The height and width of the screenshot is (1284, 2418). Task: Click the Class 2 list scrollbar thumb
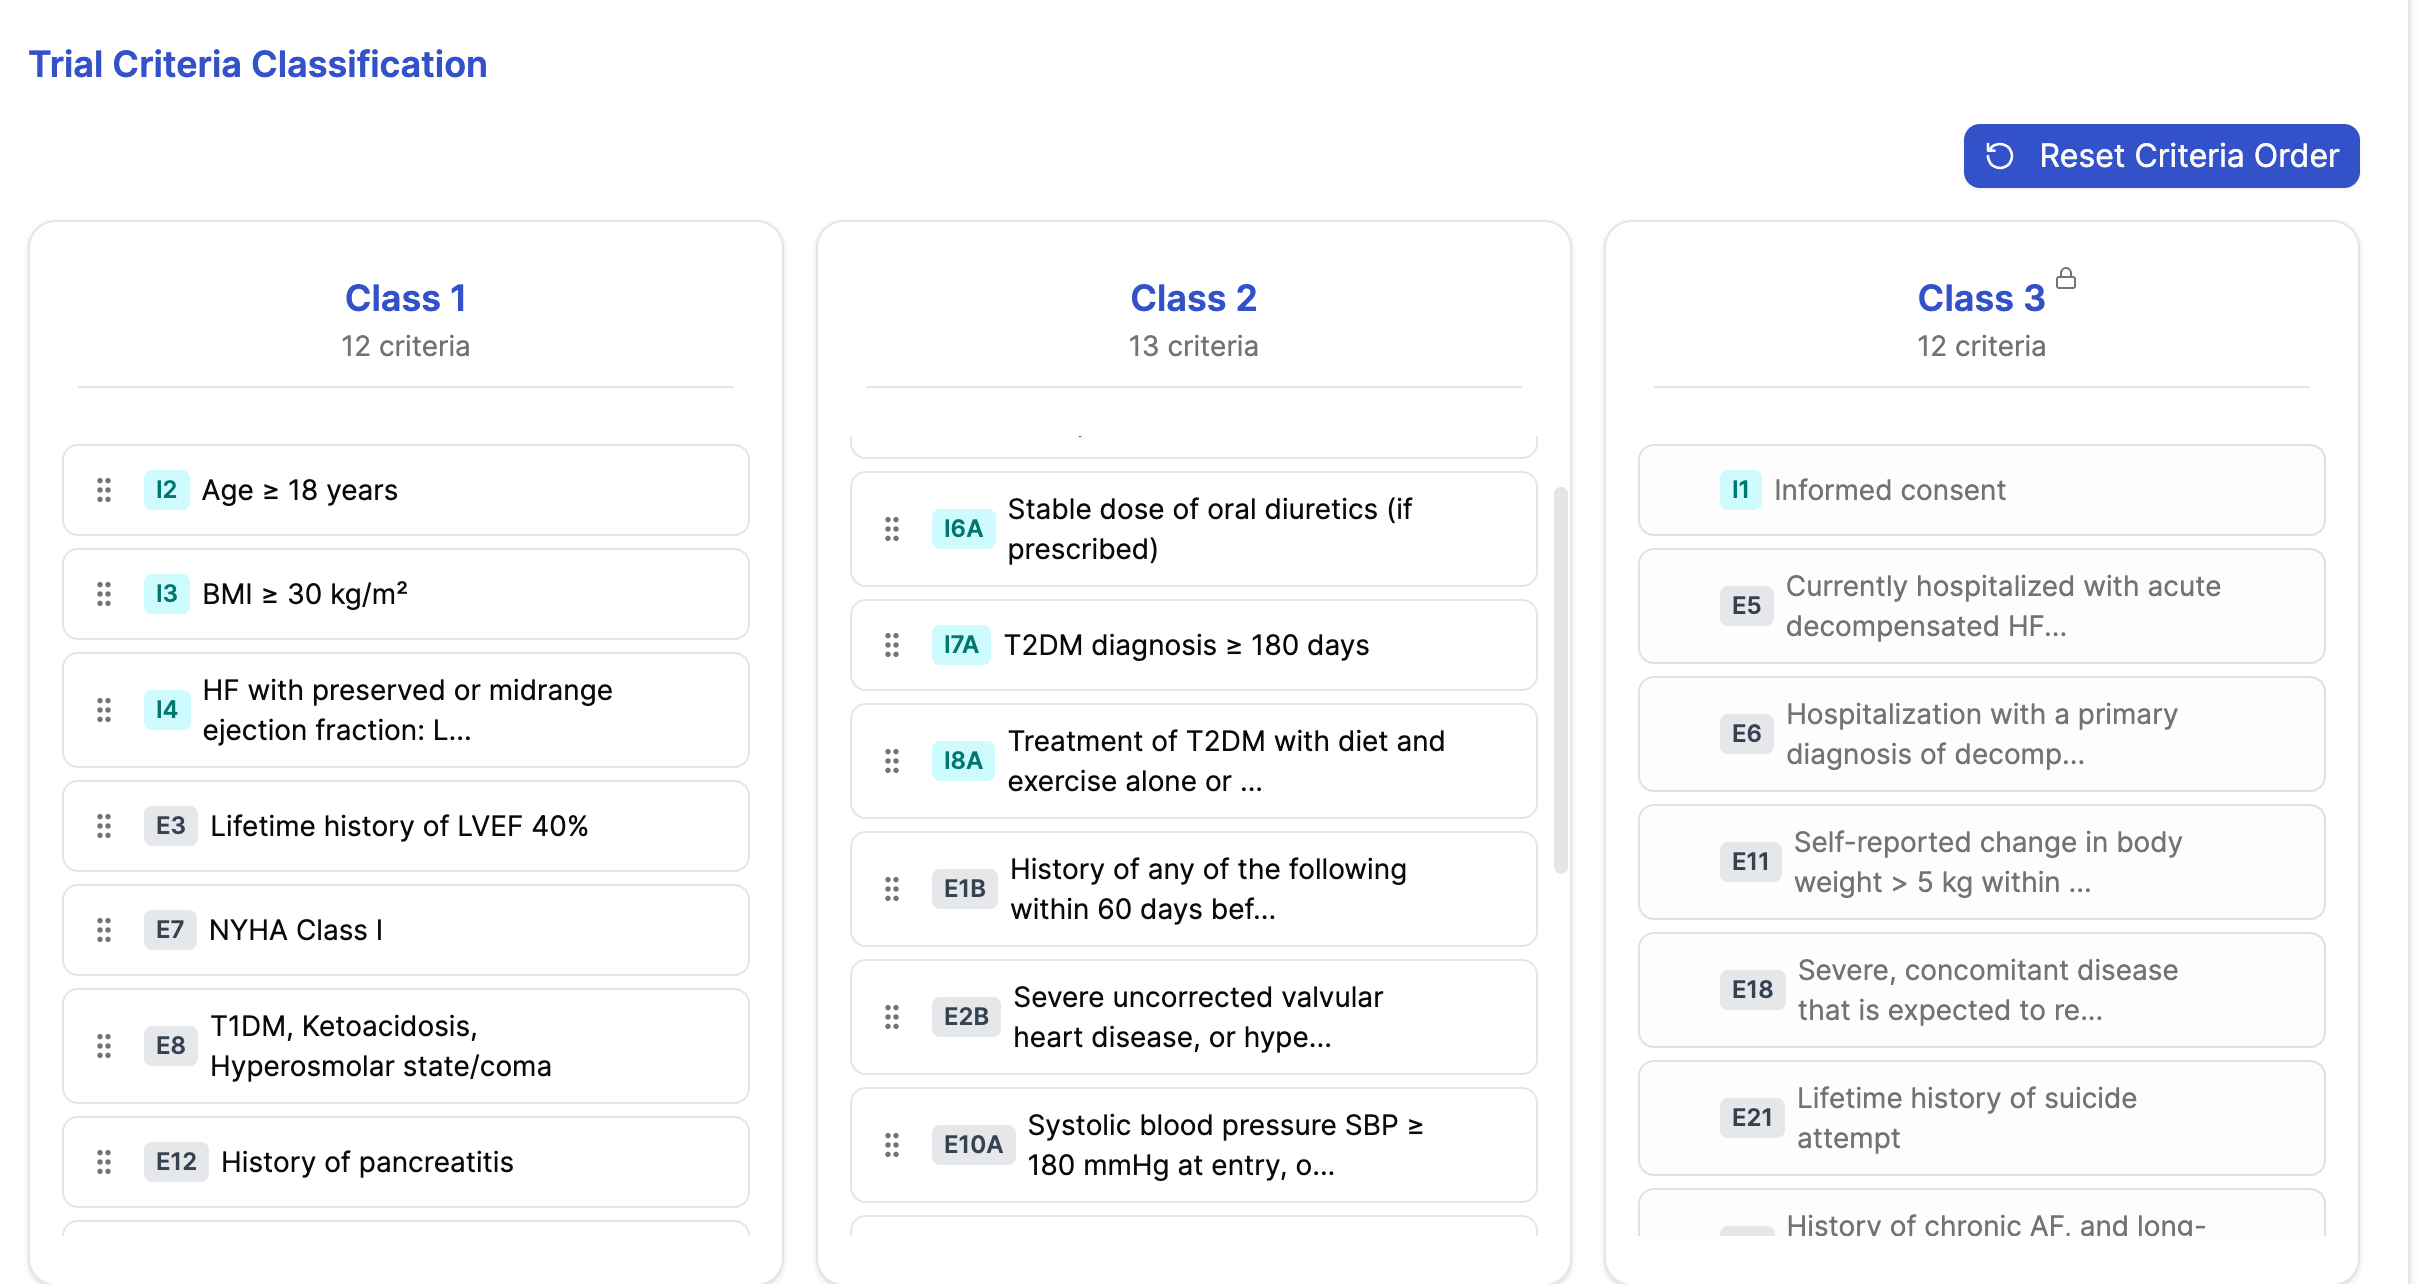pyautogui.click(x=1560, y=680)
